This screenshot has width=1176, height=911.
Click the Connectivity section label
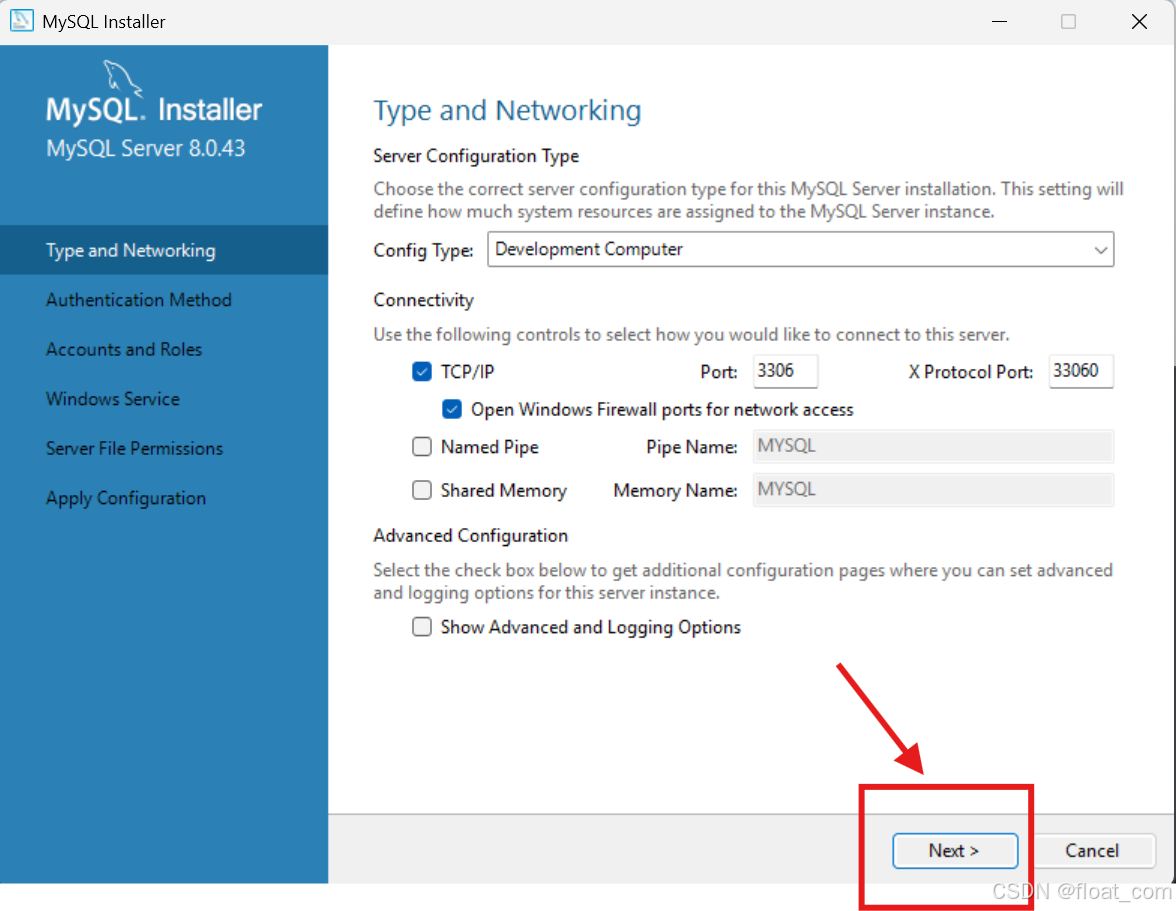coord(424,300)
